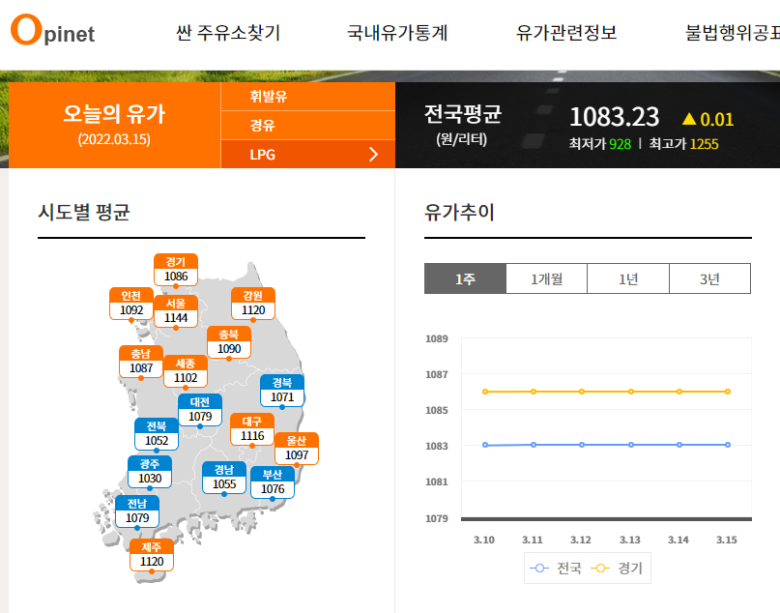Select the 제주 1120 map marker

pyautogui.click(x=151, y=555)
